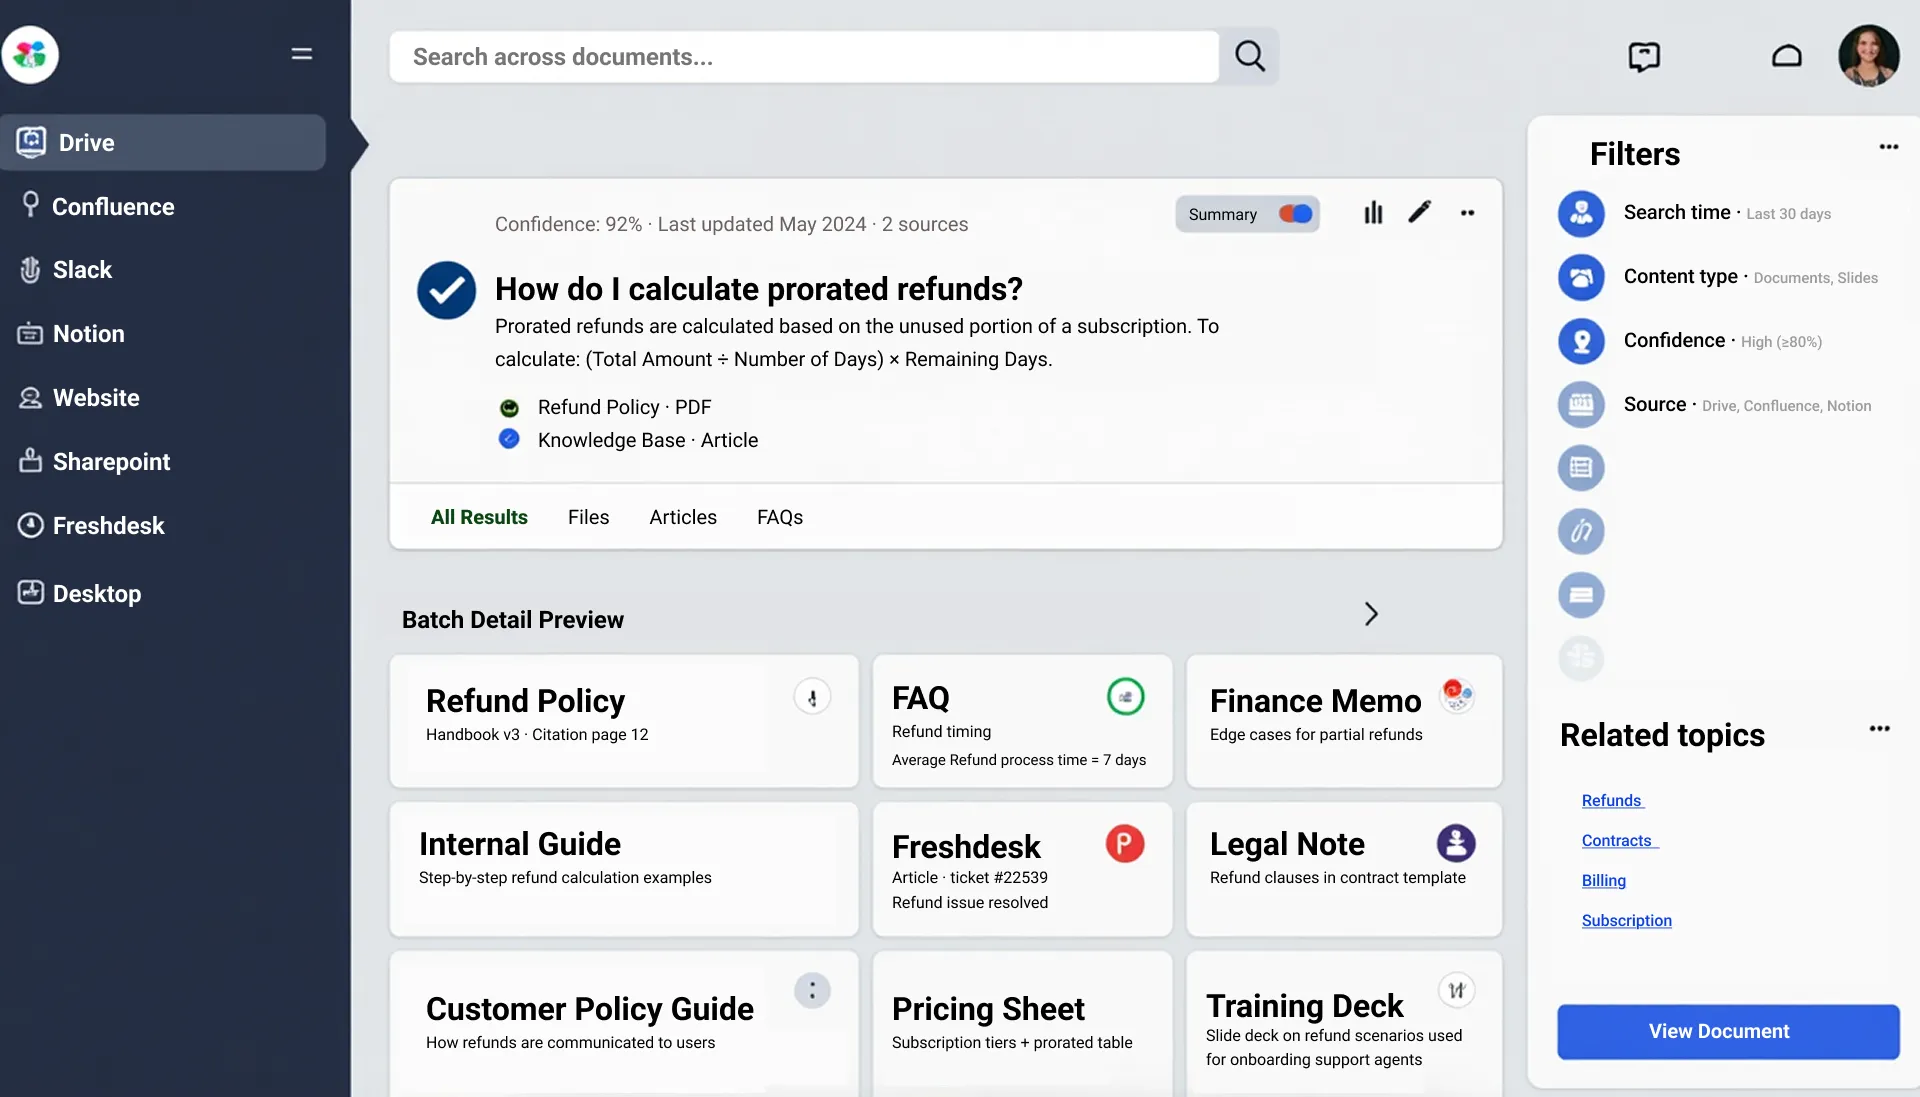Open Slack from the sidebar
Image resolution: width=1920 pixels, height=1097 pixels.
tap(82, 269)
